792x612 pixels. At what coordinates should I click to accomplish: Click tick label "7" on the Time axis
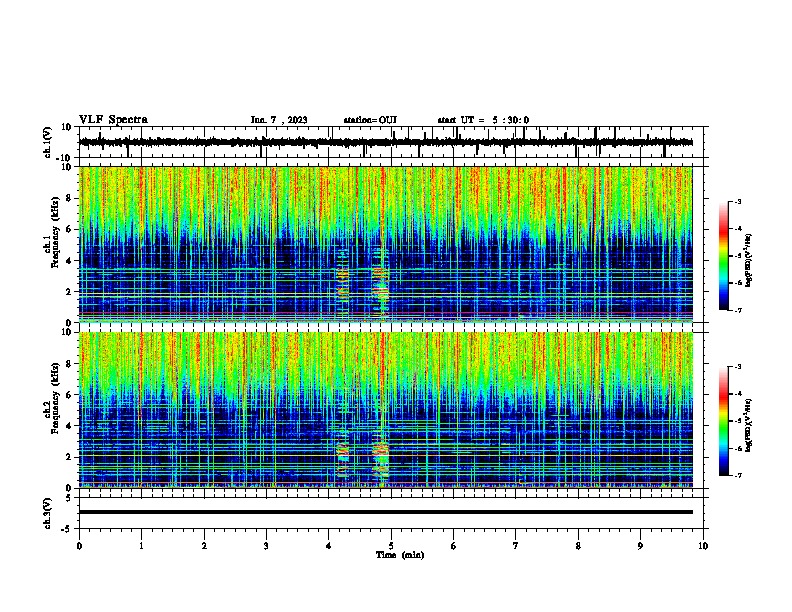pos(516,546)
